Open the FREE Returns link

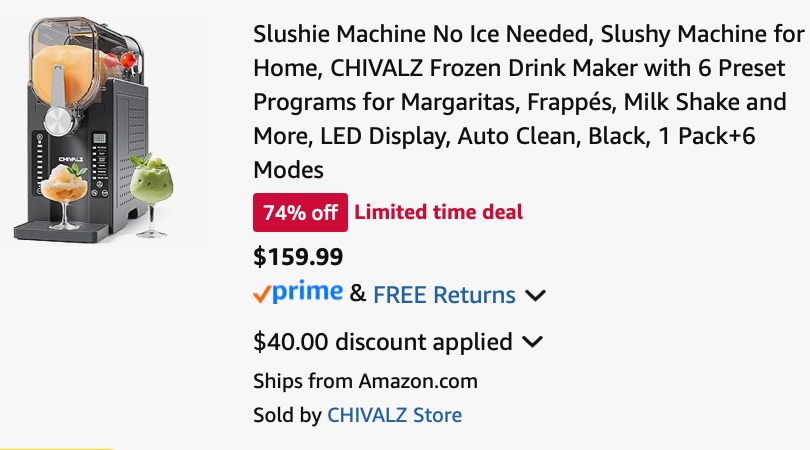pos(444,294)
